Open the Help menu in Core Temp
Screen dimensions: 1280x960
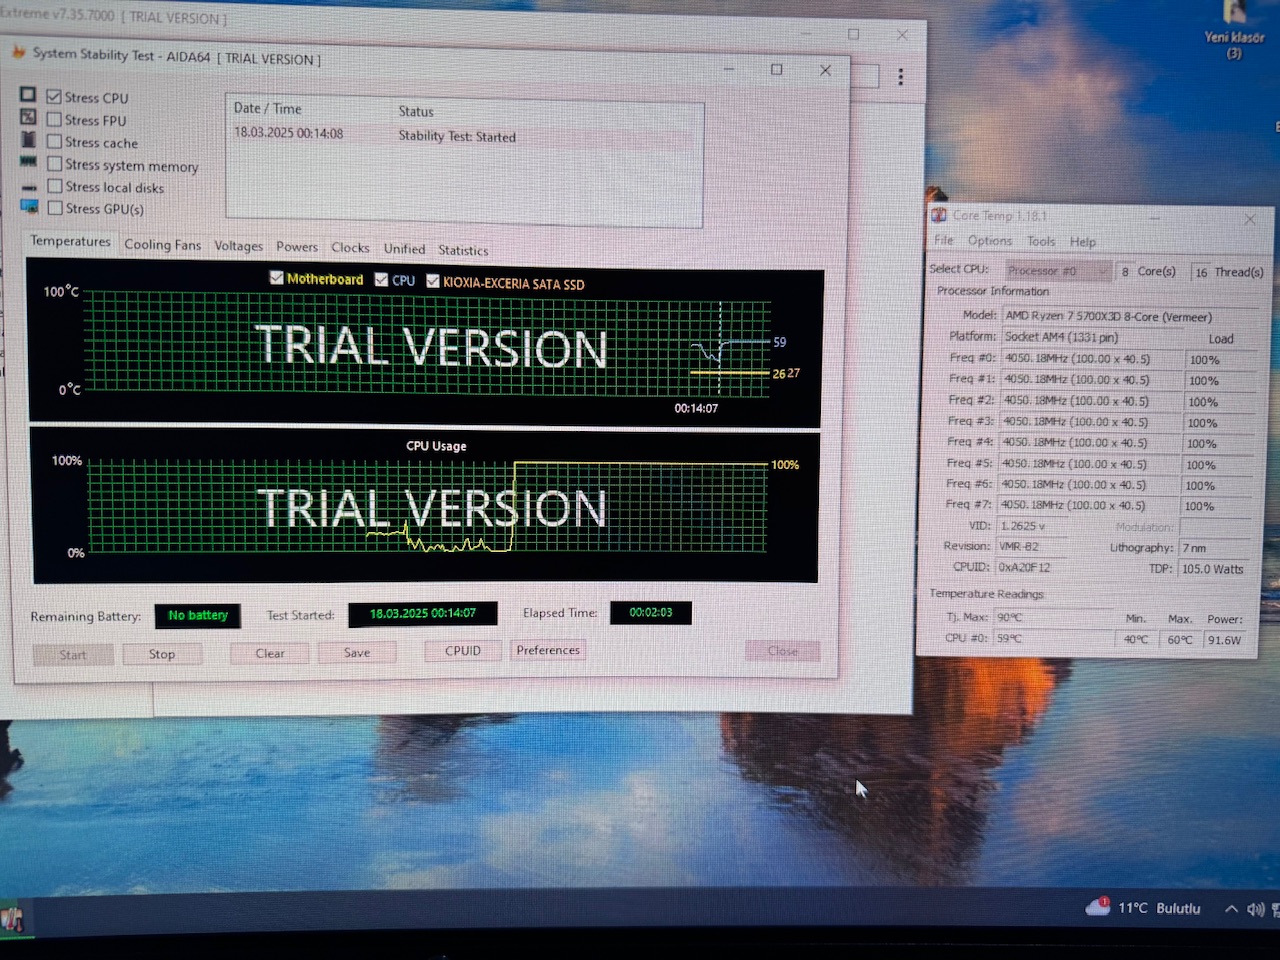pyautogui.click(x=1083, y=242)
